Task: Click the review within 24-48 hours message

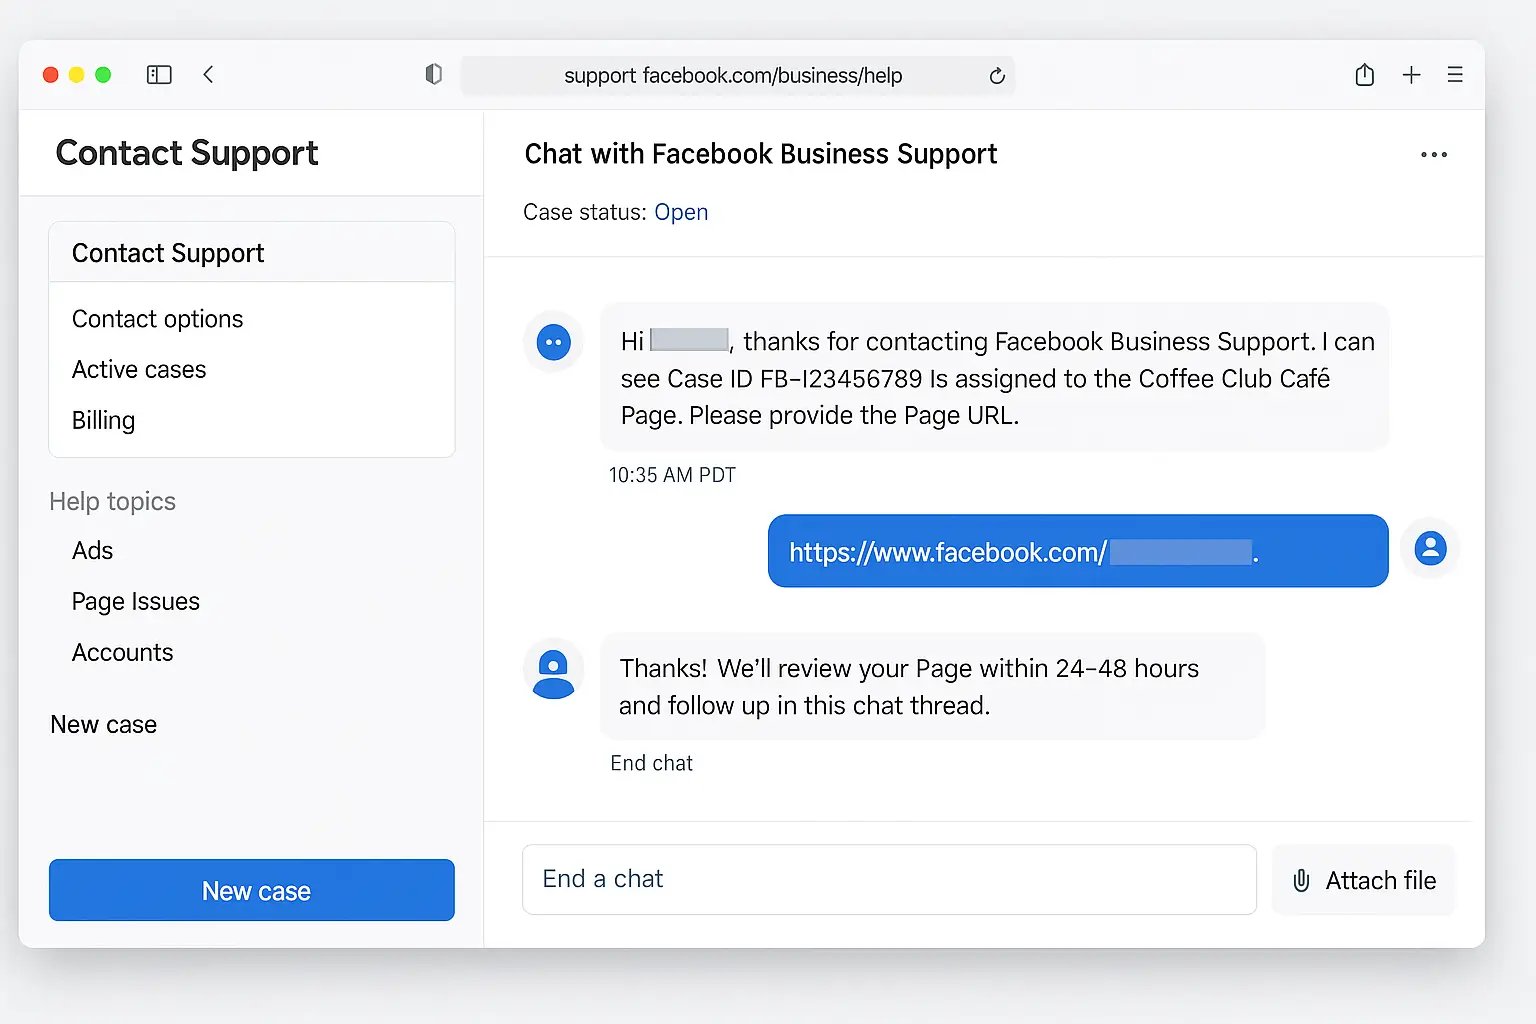Action: [x=932, y=687]
